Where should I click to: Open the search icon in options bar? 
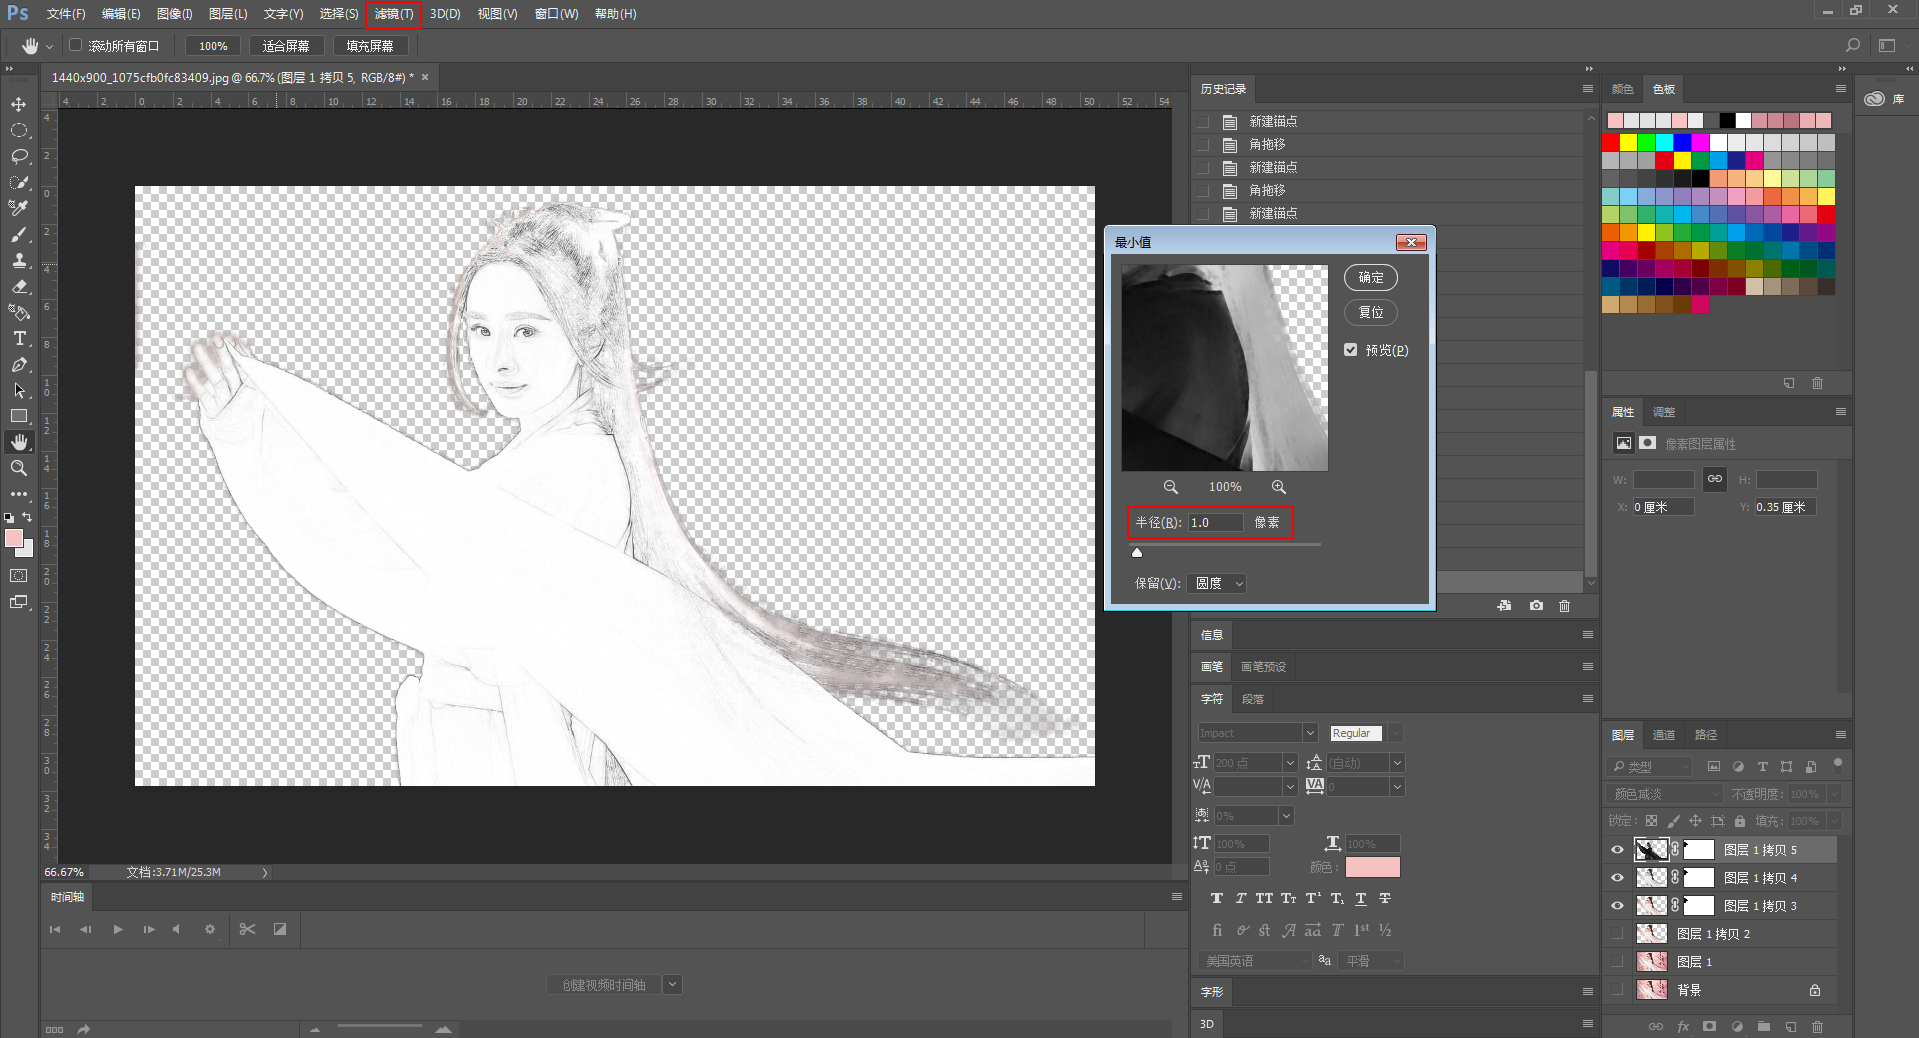(1853, 46)
